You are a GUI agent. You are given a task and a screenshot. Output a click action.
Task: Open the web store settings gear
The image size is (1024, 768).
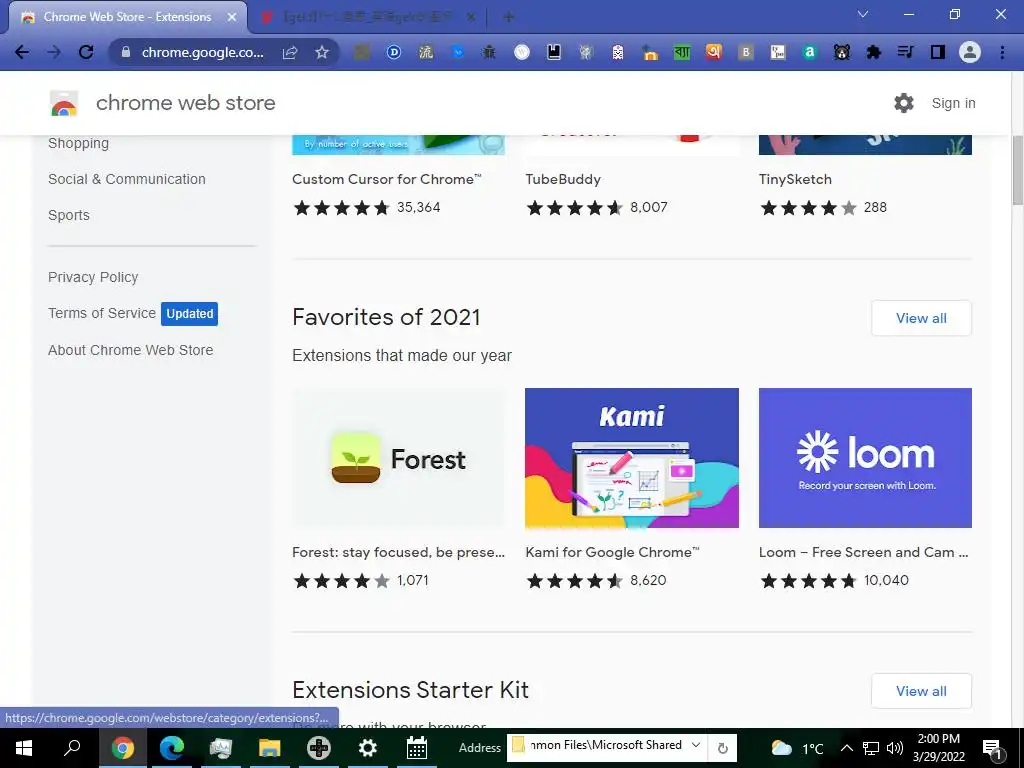tap(904, 103)
